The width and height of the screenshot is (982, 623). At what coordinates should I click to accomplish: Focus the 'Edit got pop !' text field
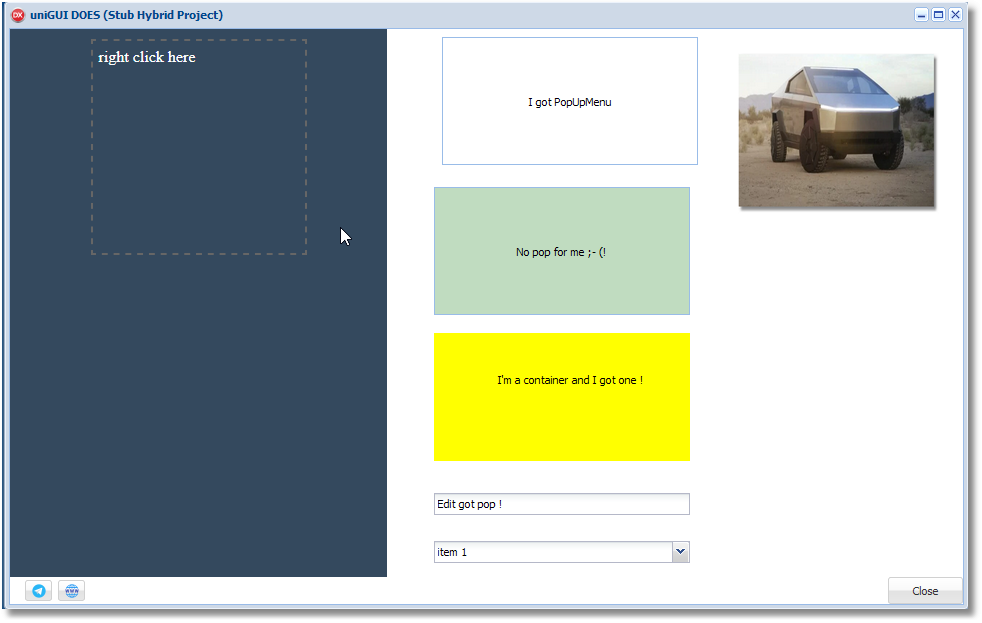point(562,504)
